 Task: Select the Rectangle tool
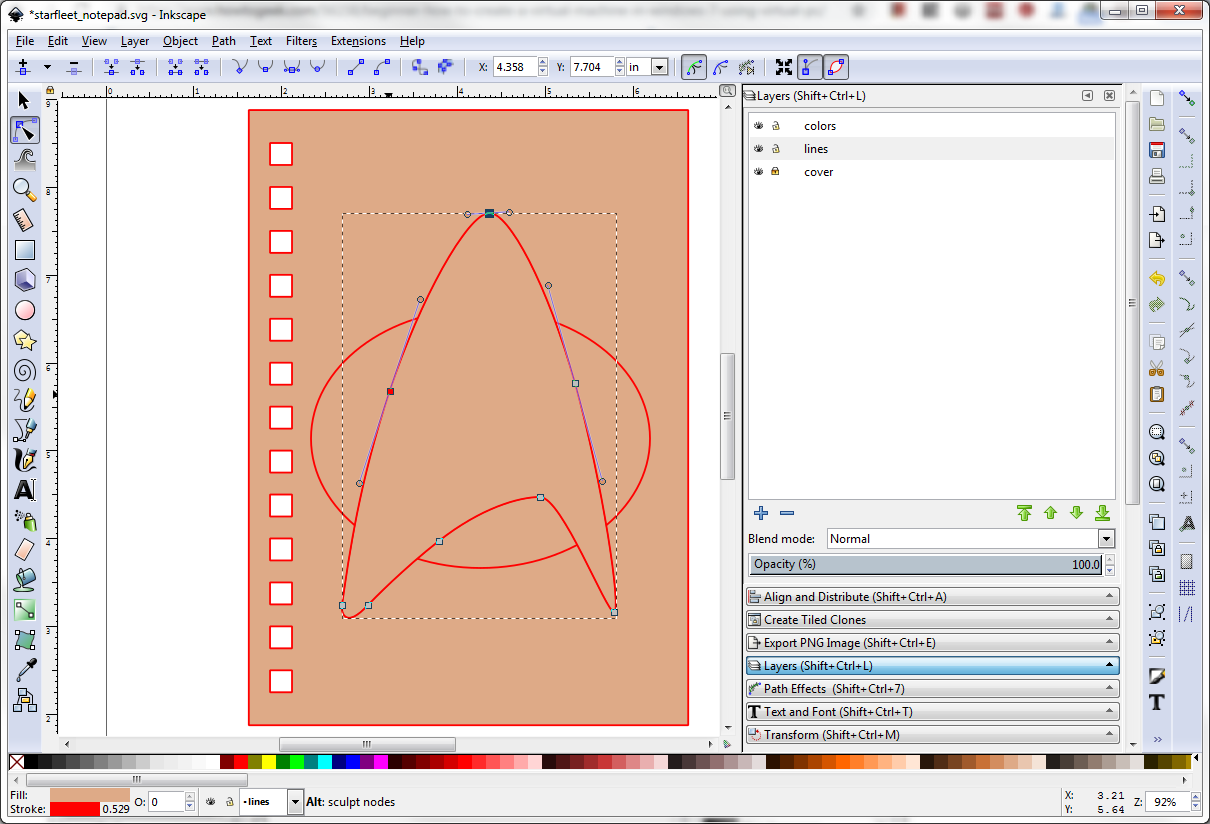point(25,250)
